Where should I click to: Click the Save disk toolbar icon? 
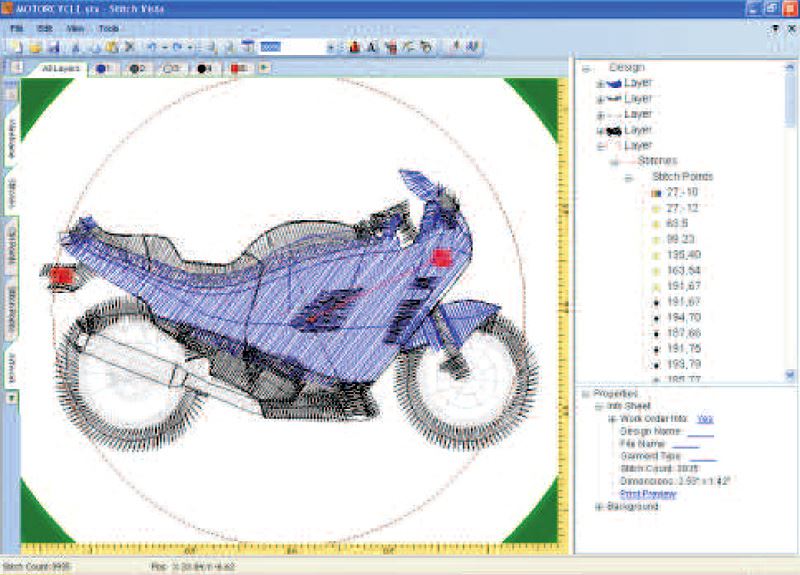[52, 47]
